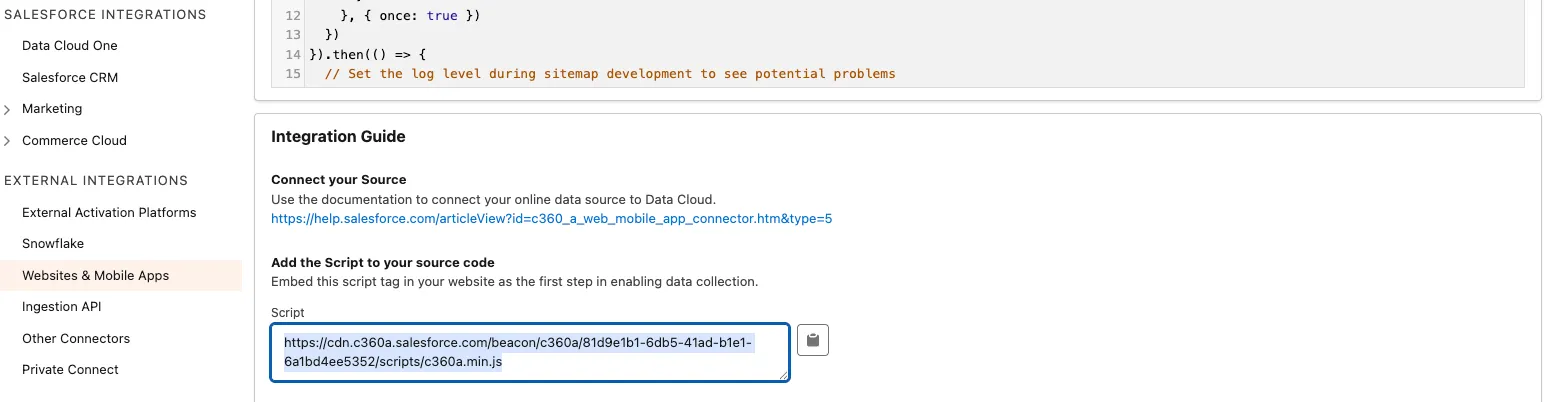The height and width of the screenshot is (402, 1550).
Task: Click the Integration Guide heading
Action: coord(338,137)
